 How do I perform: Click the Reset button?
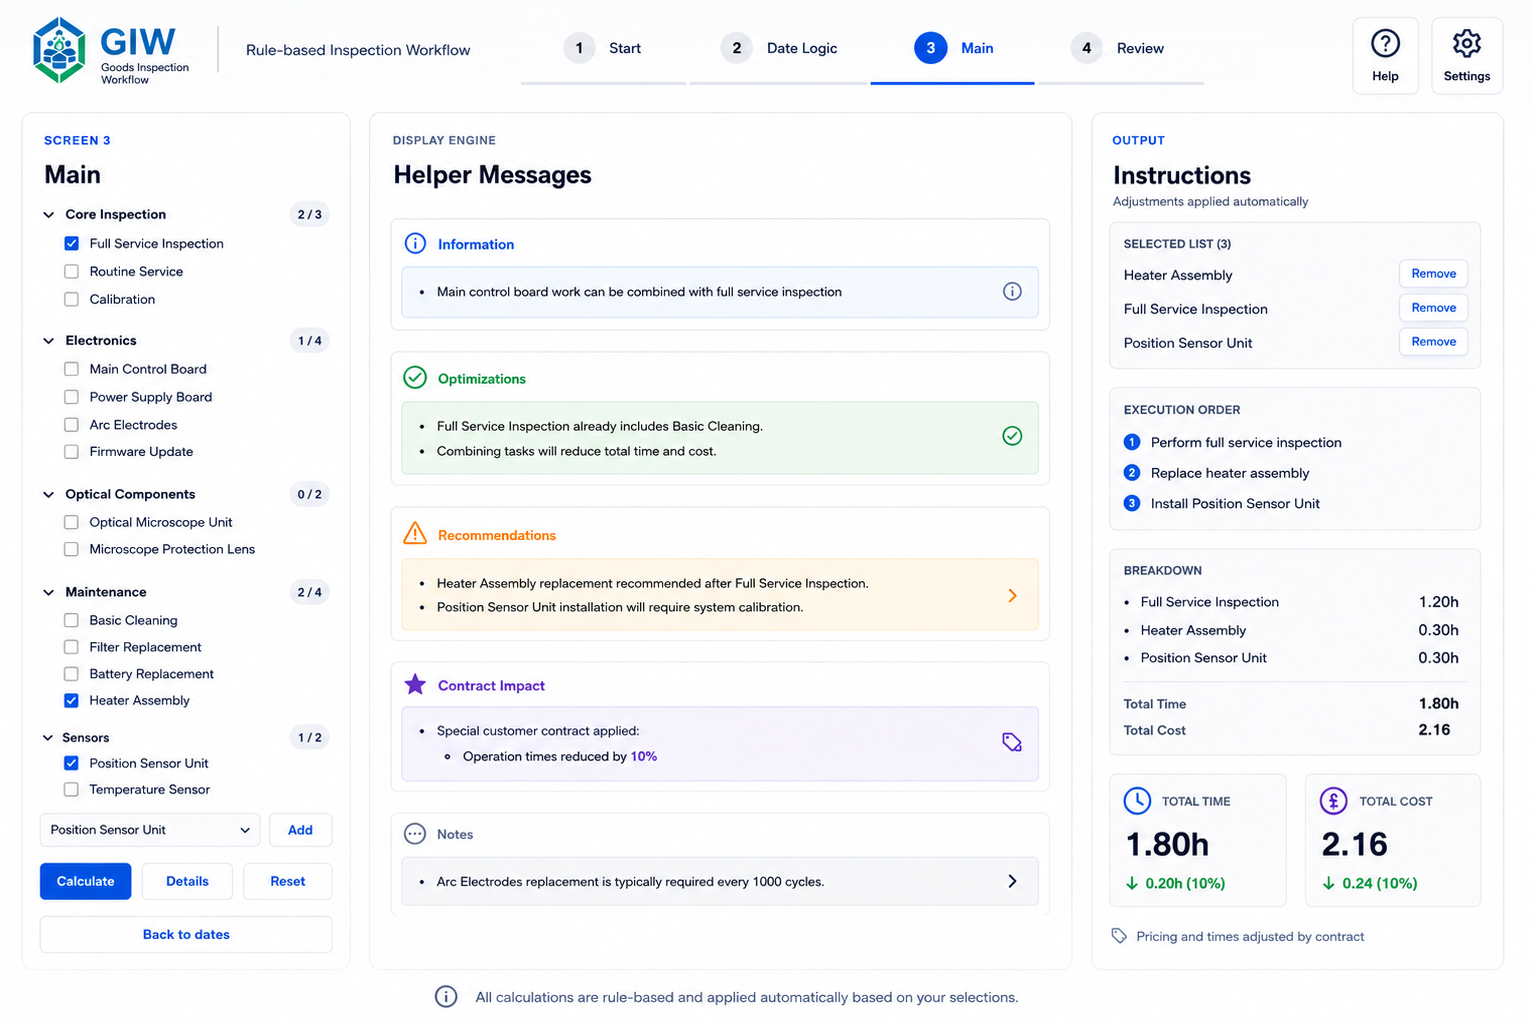288,881
